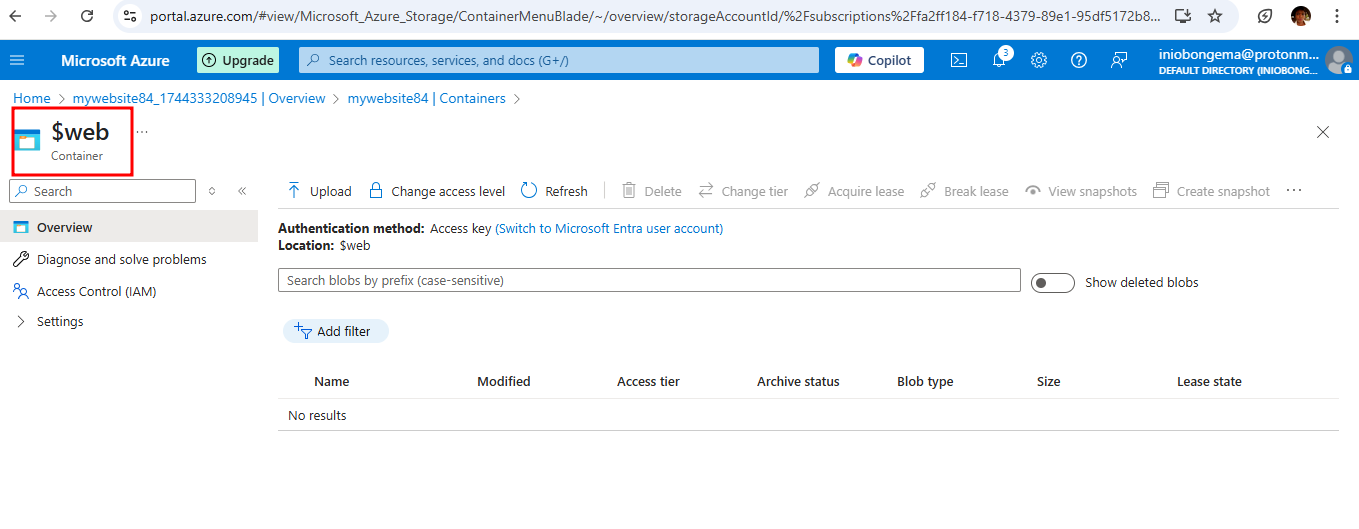Collapse the sidebar with double chevron
Screen dimensions: 1359x529
(x=242, y=191)
